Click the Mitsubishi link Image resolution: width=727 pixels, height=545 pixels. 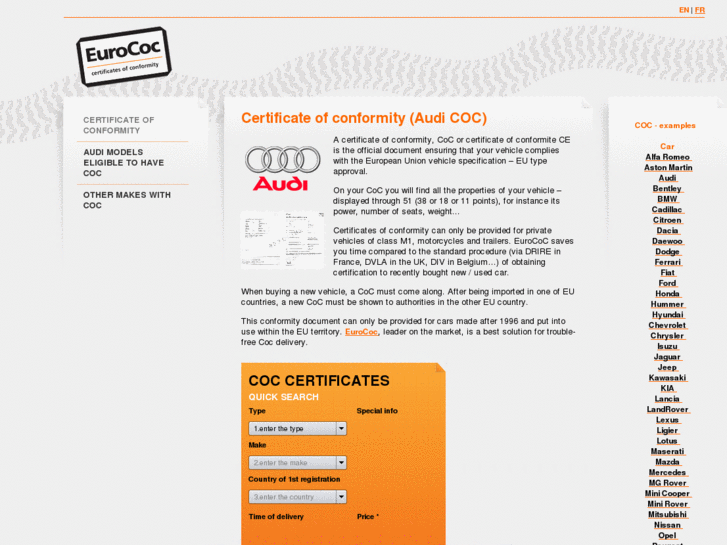[x=668, y=514]
